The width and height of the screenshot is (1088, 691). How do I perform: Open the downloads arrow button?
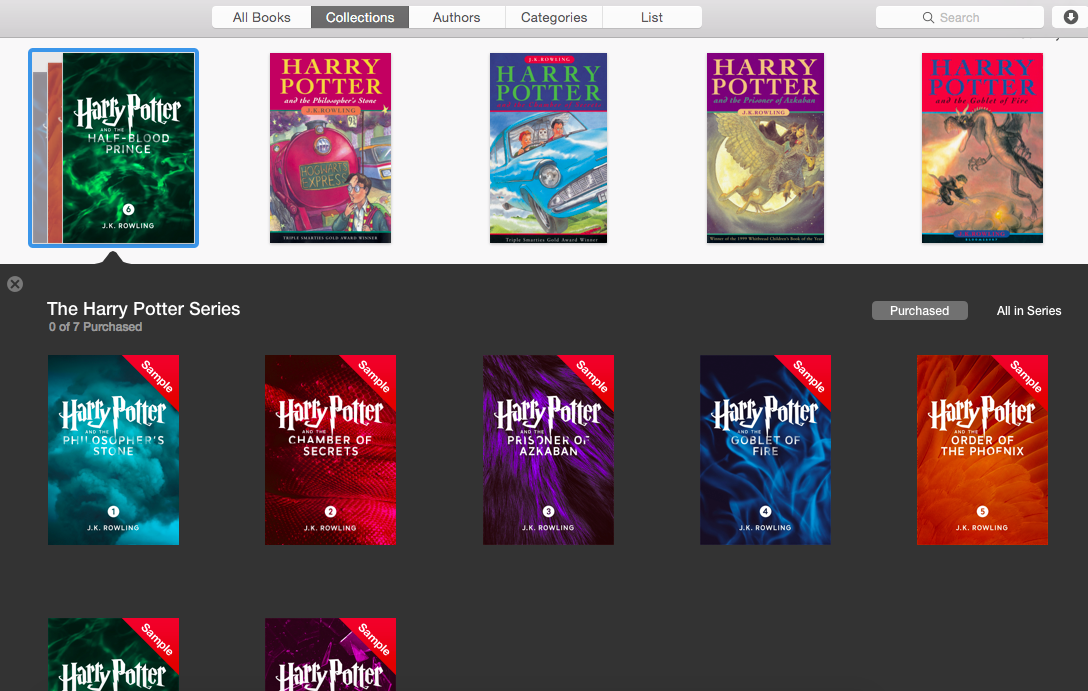click(1071, 17)
